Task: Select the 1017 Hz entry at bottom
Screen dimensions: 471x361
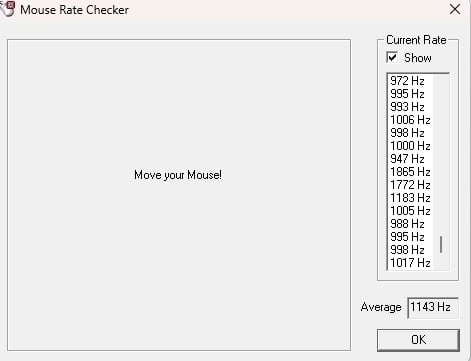Action: pyautogui.click(x=410, y=263)
